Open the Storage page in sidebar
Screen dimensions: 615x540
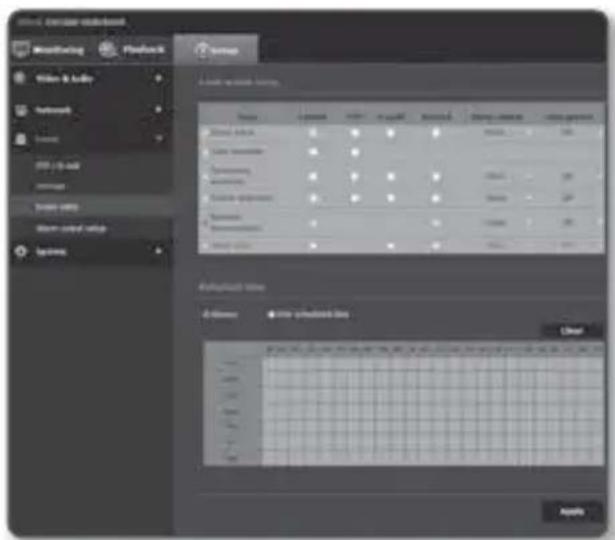coord(50,186)
